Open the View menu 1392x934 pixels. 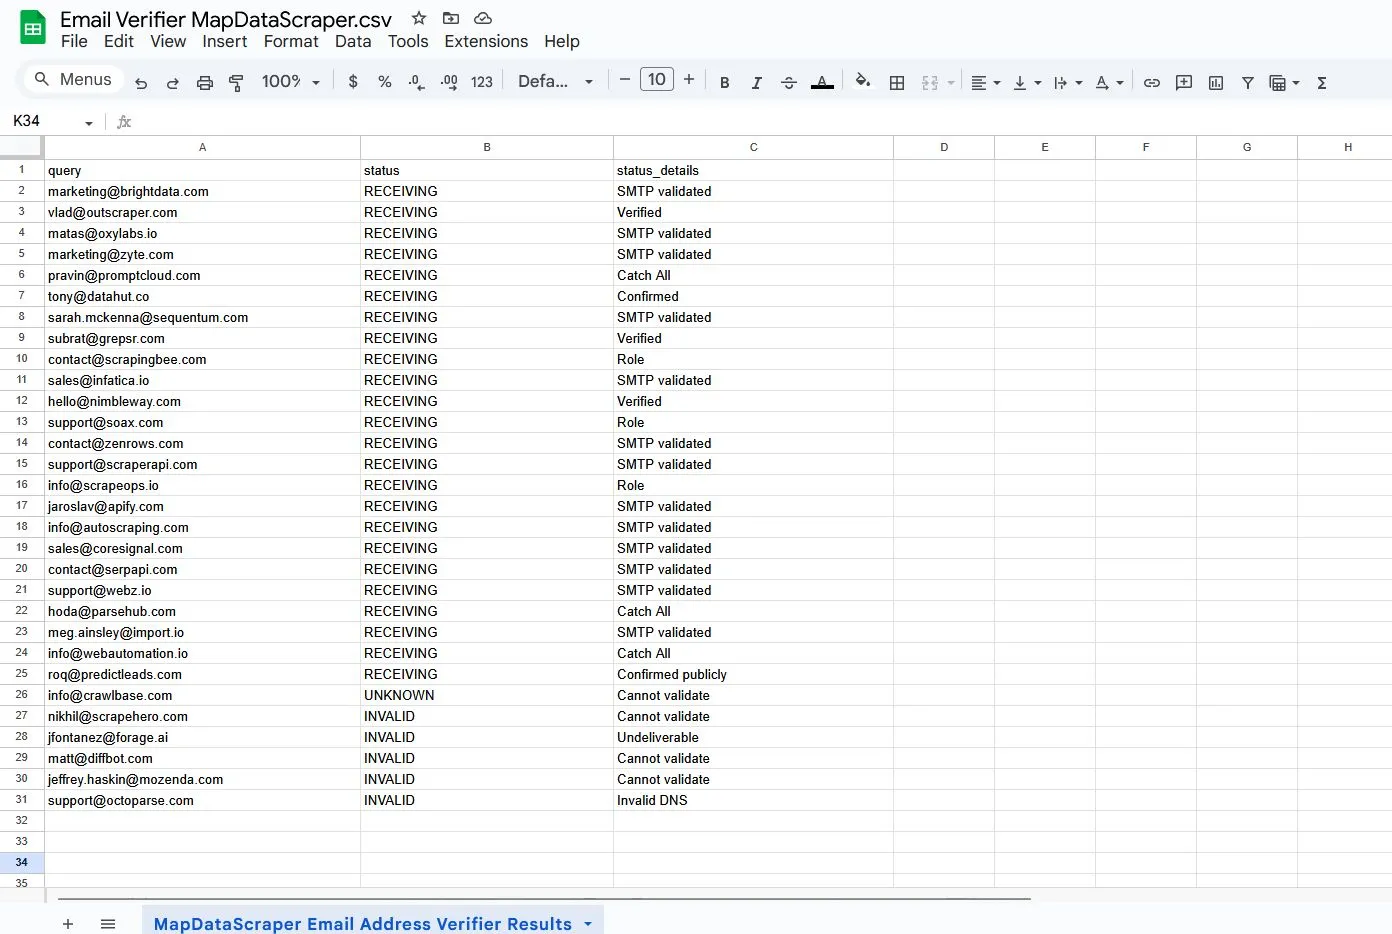click(168, 41)
